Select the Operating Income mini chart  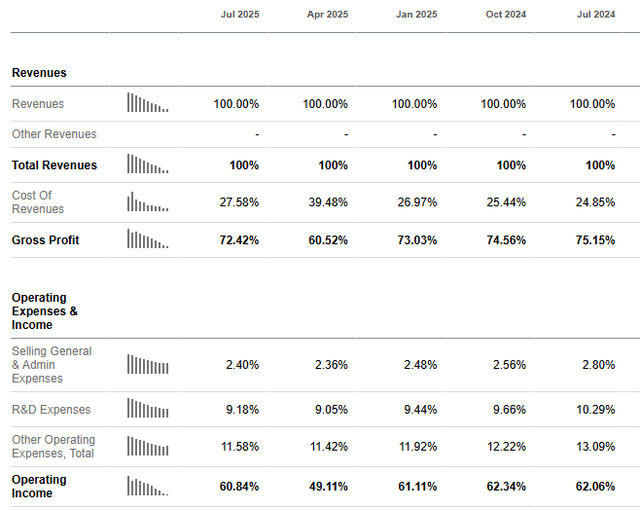[148, 486]
